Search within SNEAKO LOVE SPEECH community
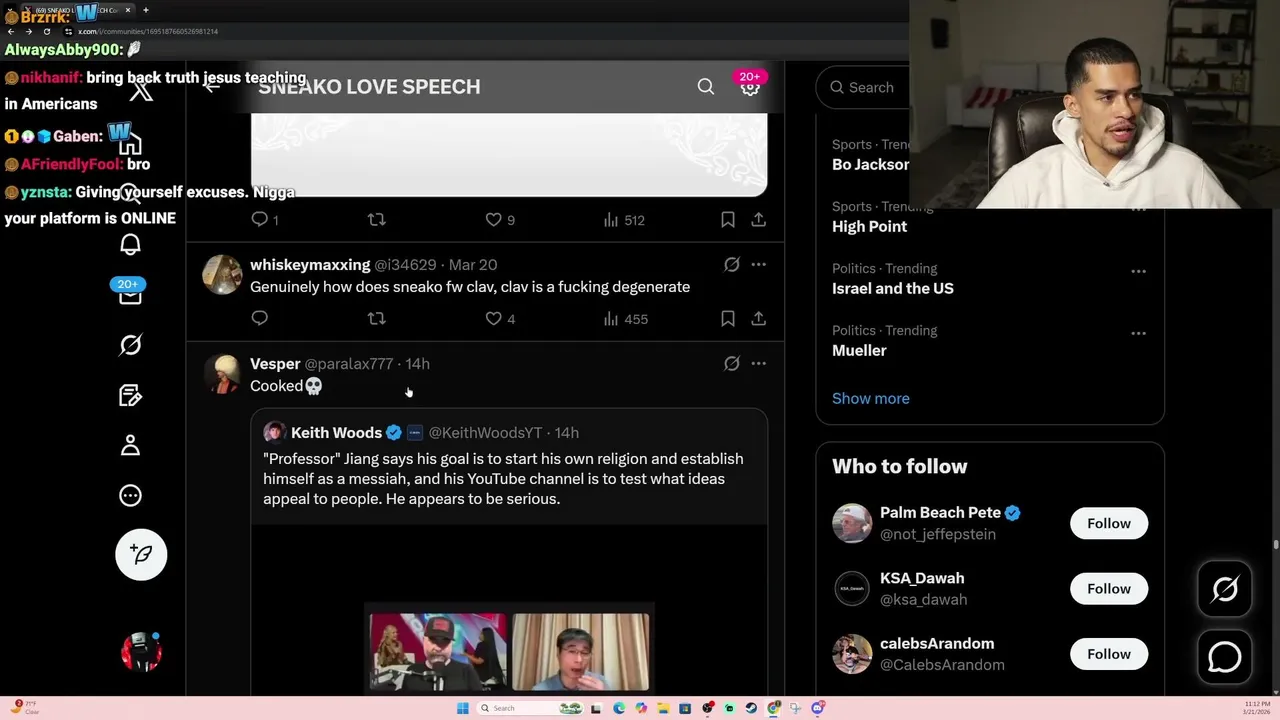Image resolution: width=1280 pixels, height=720 pixels. (x=706, y=87)
